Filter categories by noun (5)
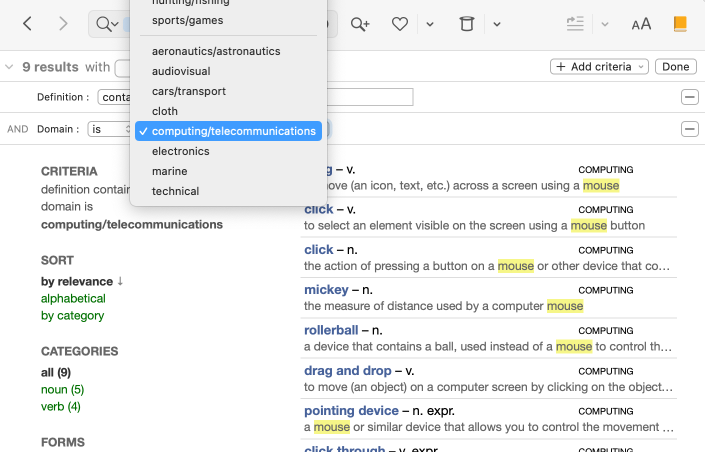Image resolution: width=705 pixels, height=452 pixels. click(x=62, y=389)
